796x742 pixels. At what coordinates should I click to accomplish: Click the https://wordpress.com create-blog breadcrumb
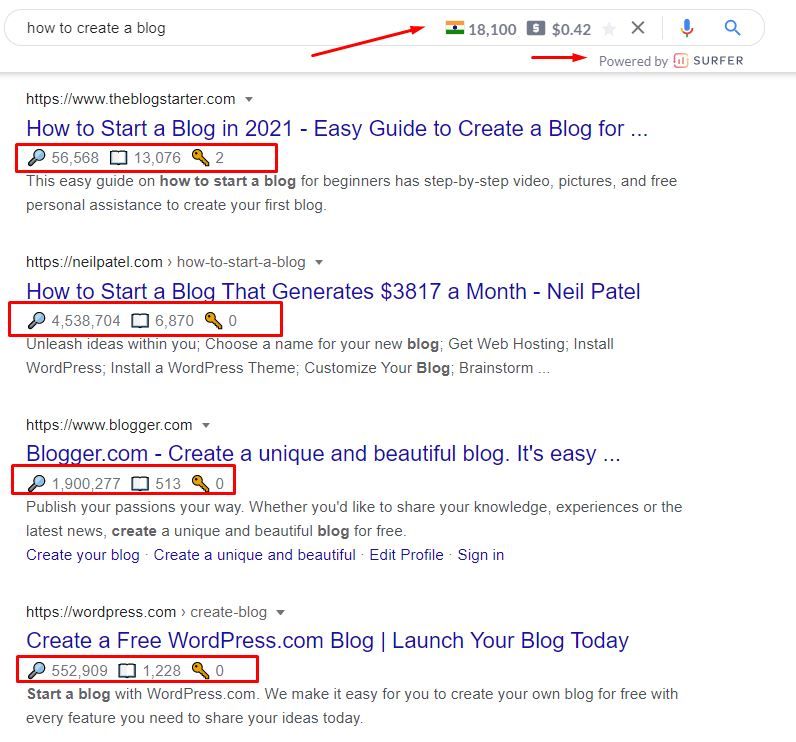(x=147, y=613)
